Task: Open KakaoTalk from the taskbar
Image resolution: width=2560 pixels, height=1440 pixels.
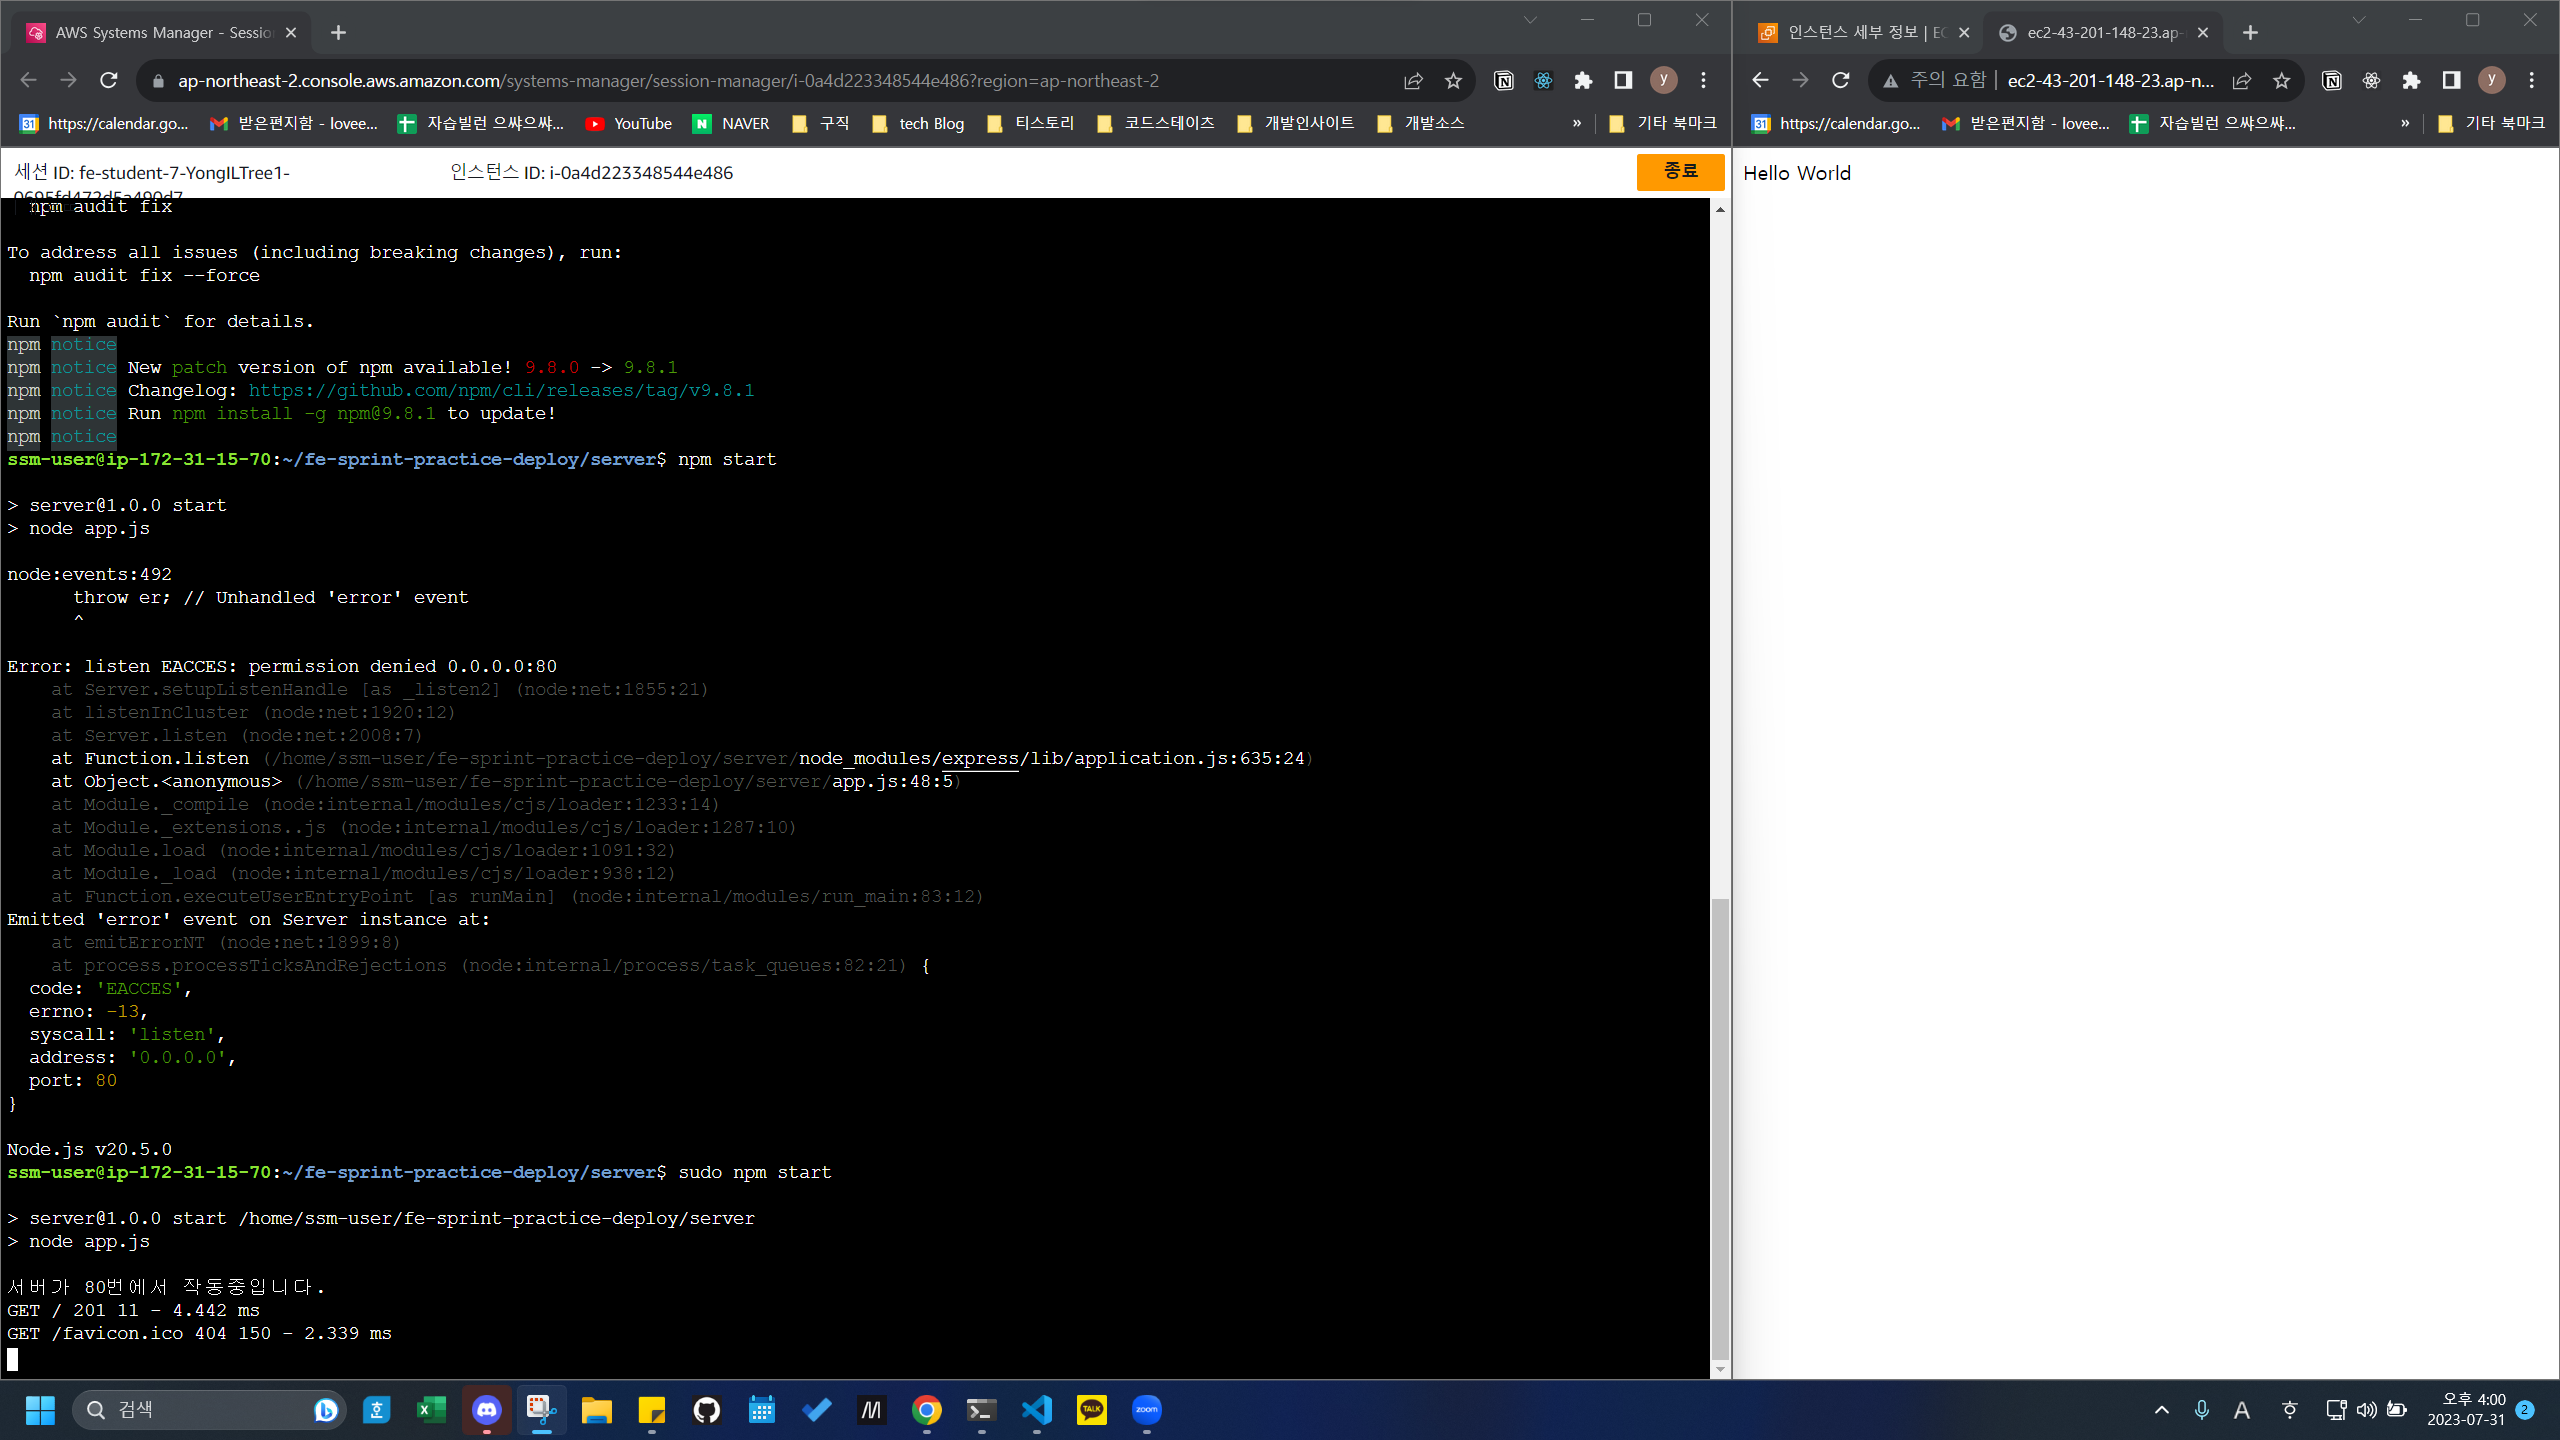Action: tap(1091, 1410)
